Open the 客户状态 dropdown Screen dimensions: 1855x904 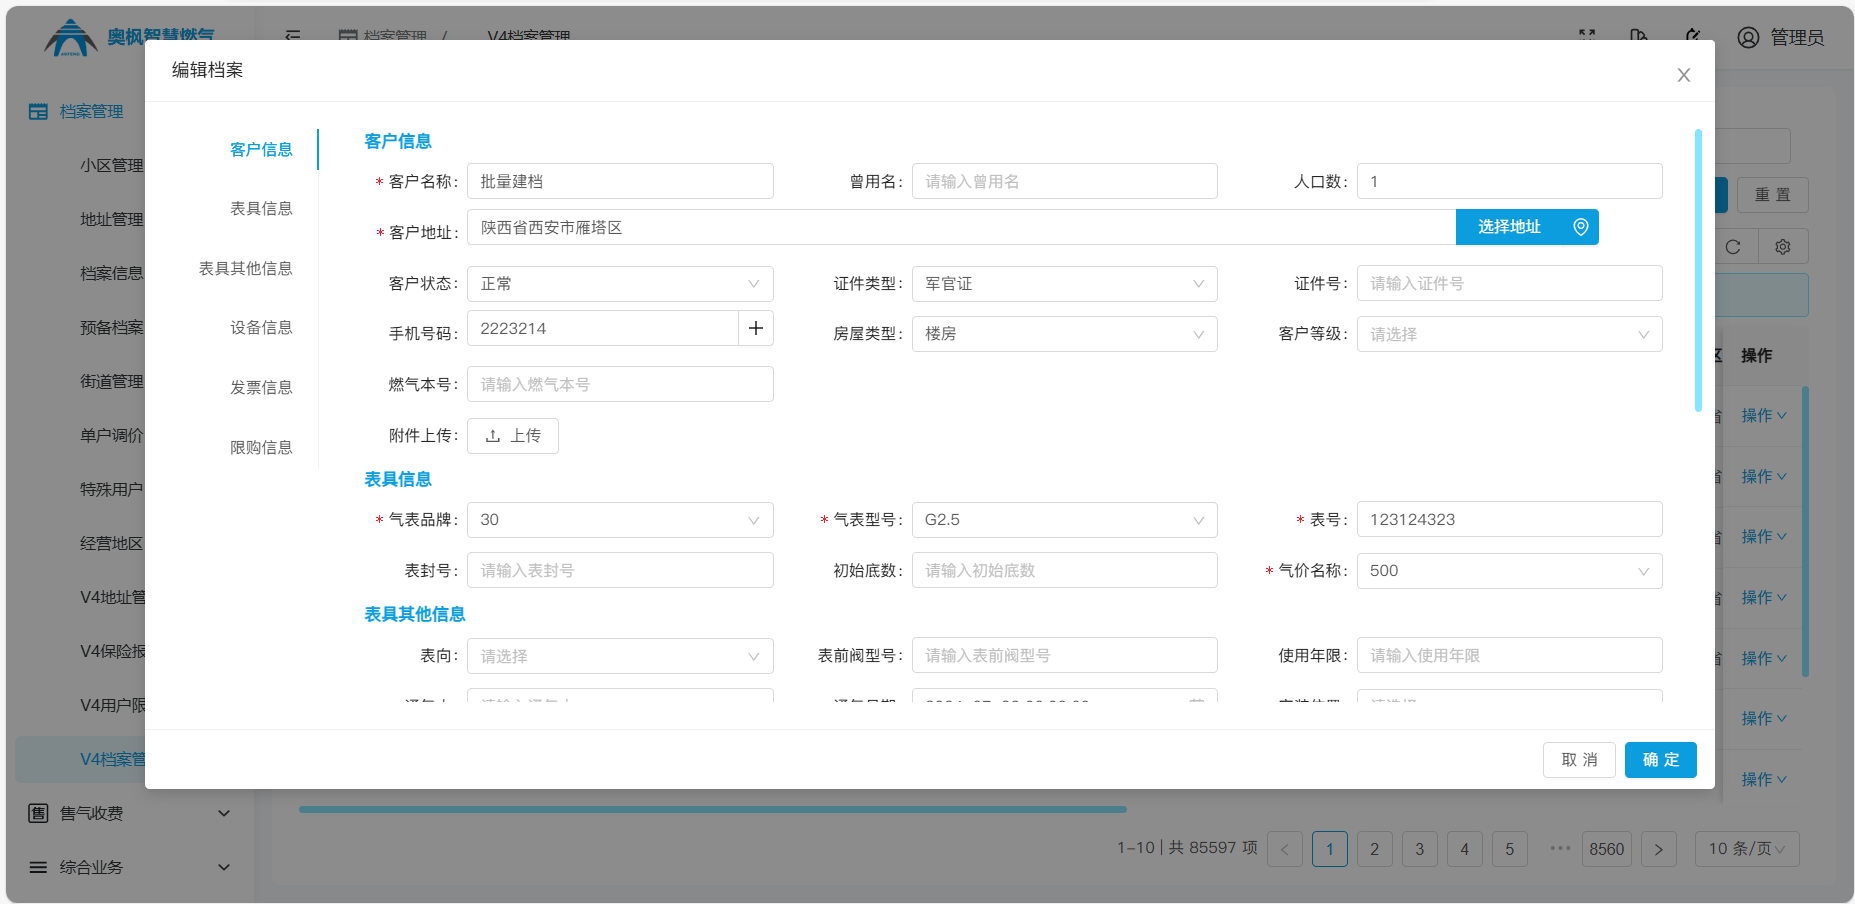(x=620, y=284)
